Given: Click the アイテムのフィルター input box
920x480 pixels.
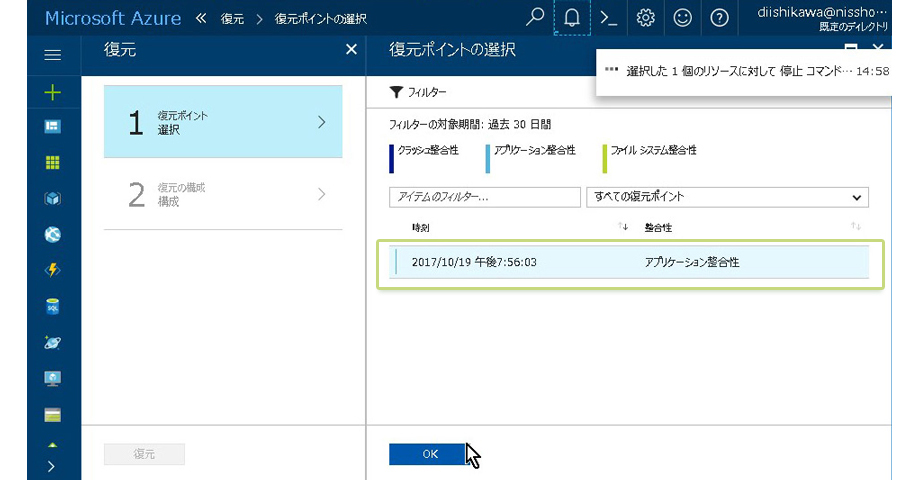Looking at the screenshot, I should 485,197.
